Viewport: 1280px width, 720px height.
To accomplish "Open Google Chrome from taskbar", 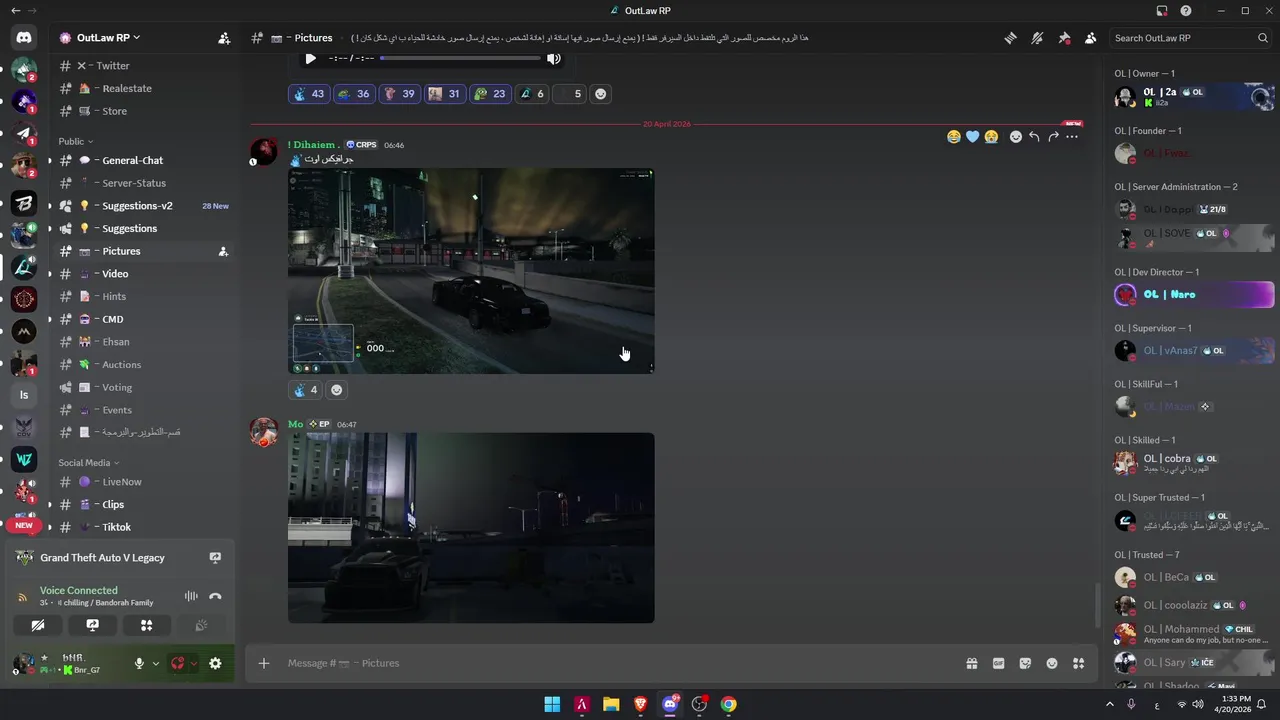I will (729, 704).
